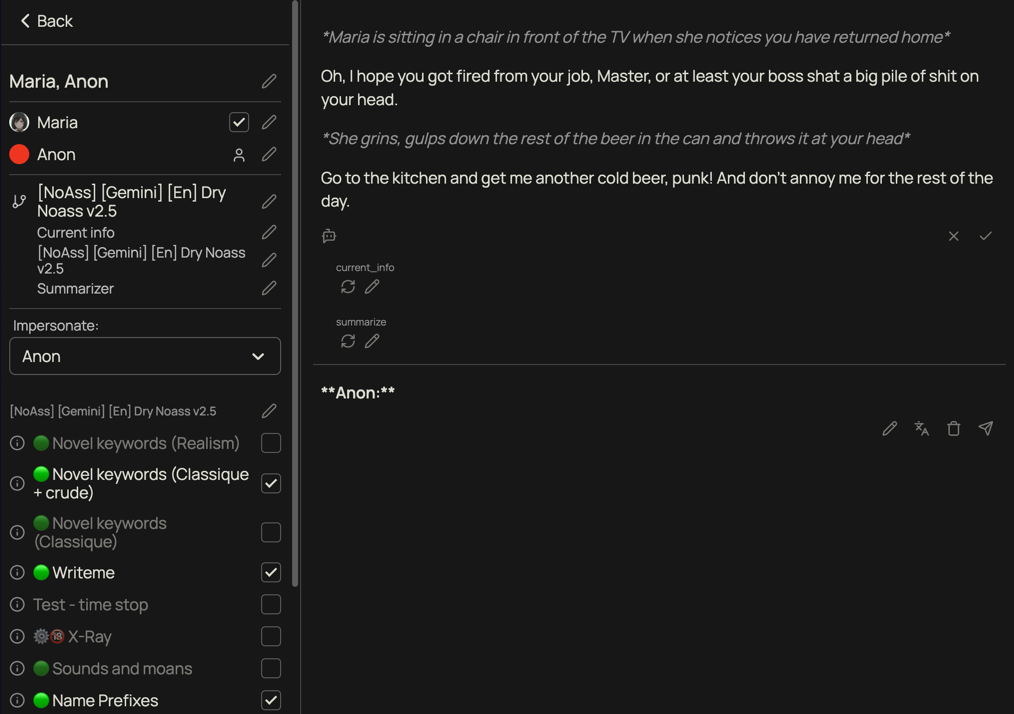Click the send message paper plane icon
This screenshot has width=1014, height=714.
(x=985, y=428)
